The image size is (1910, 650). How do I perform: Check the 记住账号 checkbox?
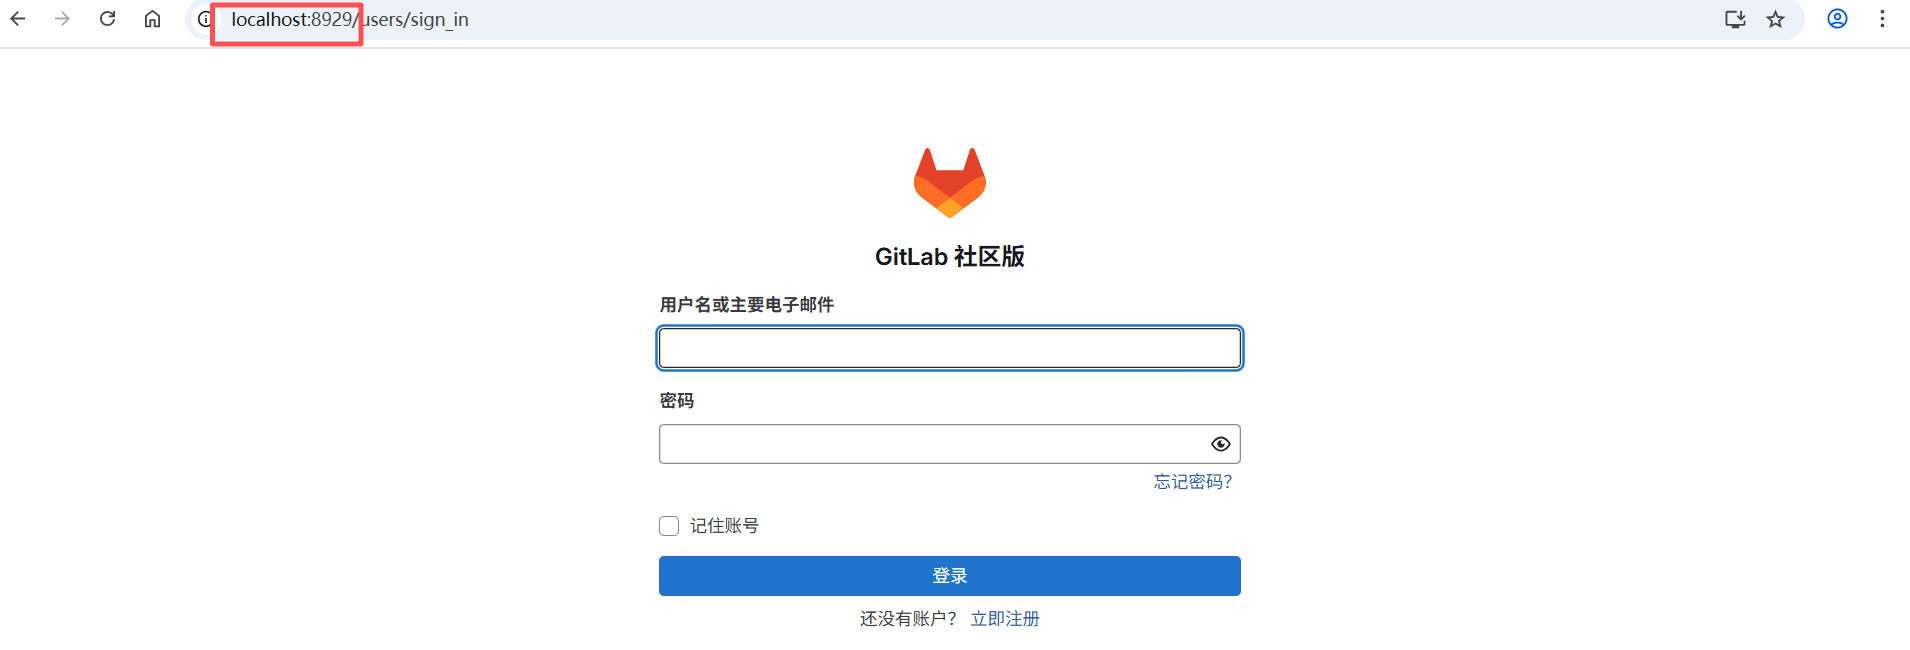669,526
